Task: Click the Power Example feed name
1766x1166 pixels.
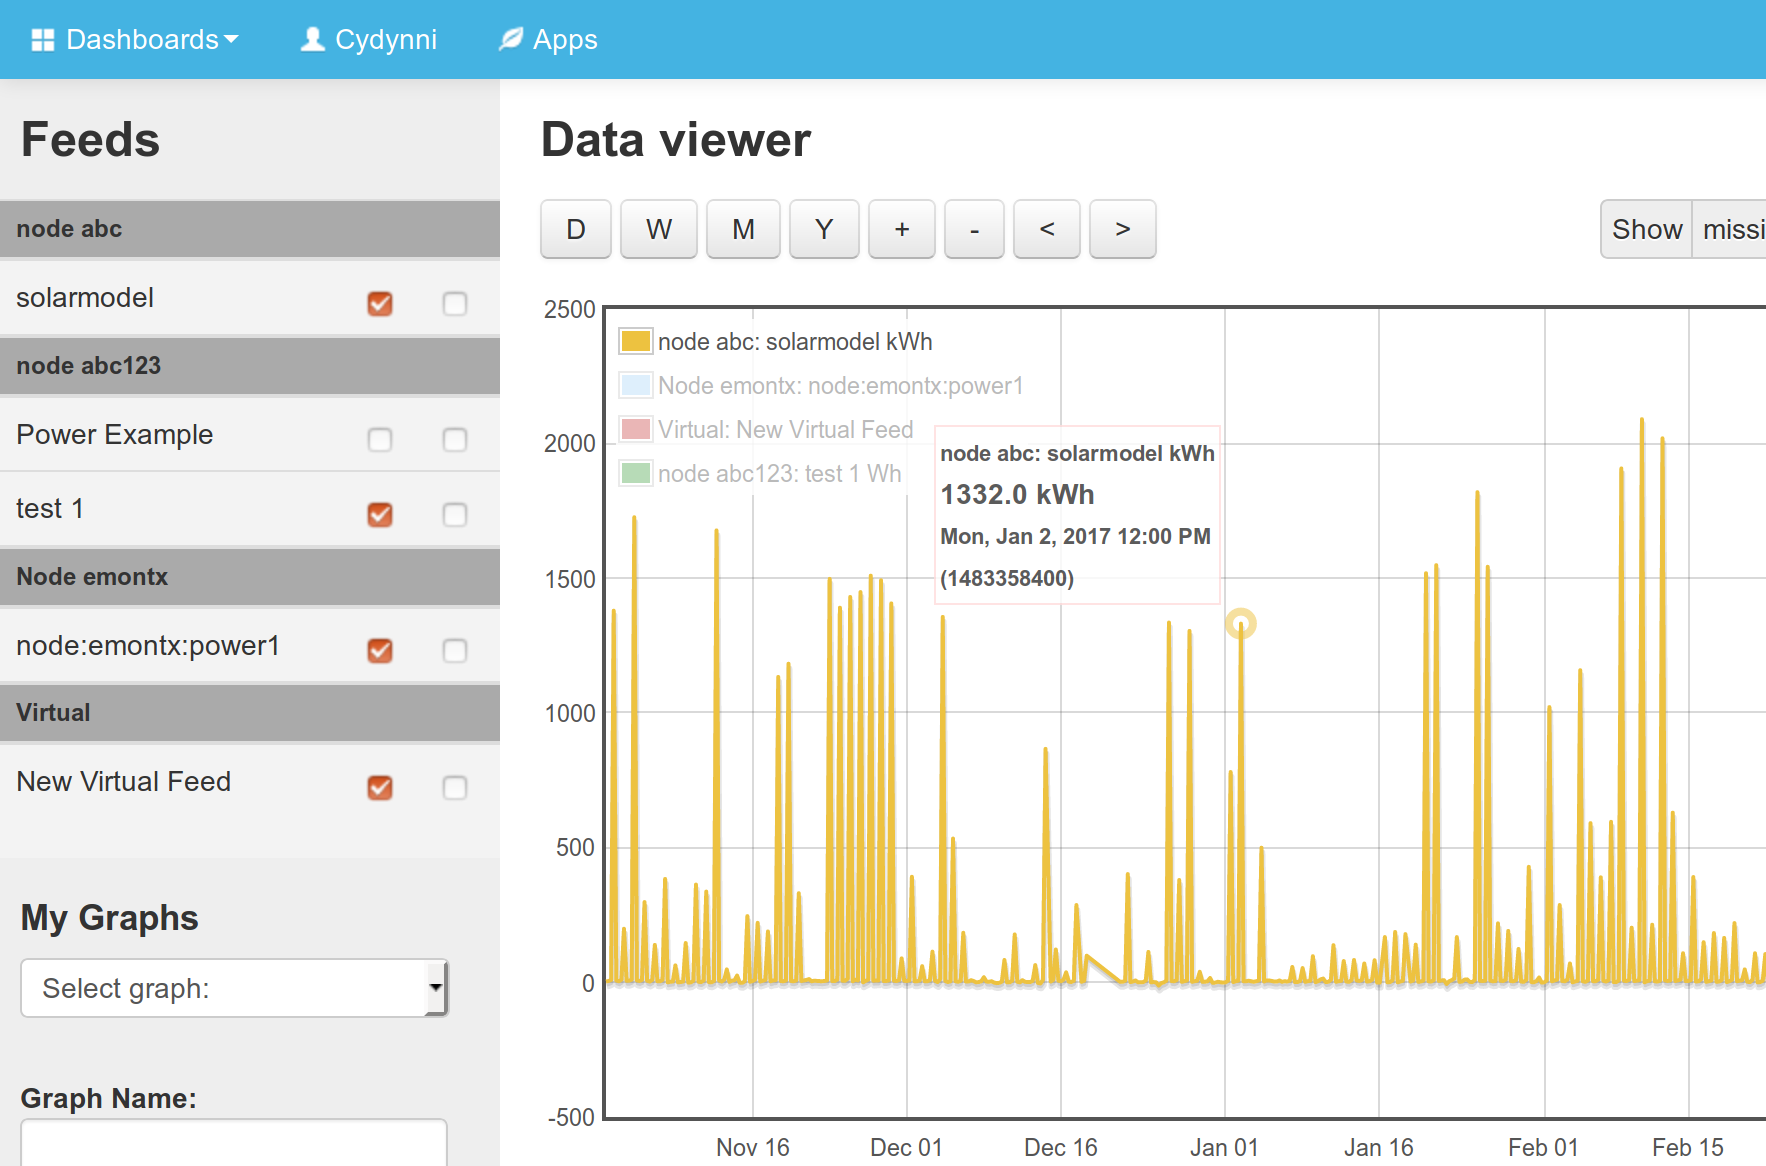Action: [x=115, y=435]
